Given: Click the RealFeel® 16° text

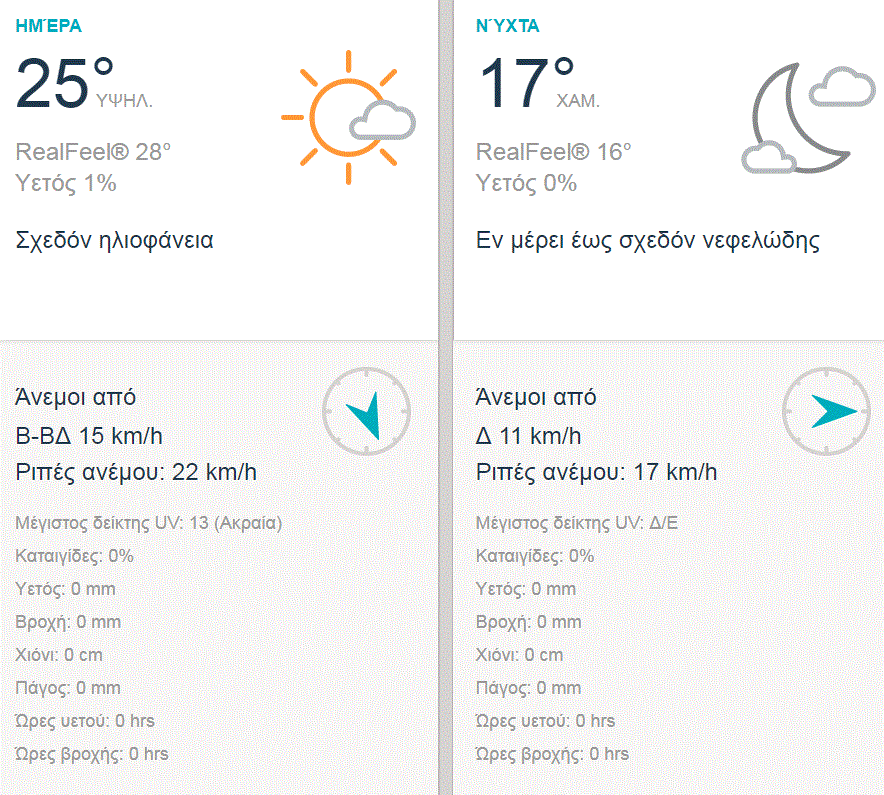Looking at the screenshot, I should tap(554, 152).
